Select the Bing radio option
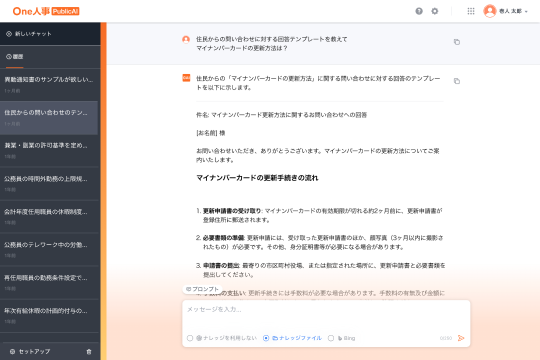Screen dimensions: 540x360 341,338
